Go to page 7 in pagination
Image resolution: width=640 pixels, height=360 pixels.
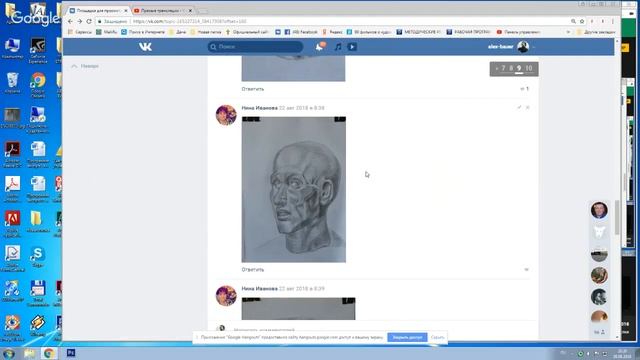503,68
